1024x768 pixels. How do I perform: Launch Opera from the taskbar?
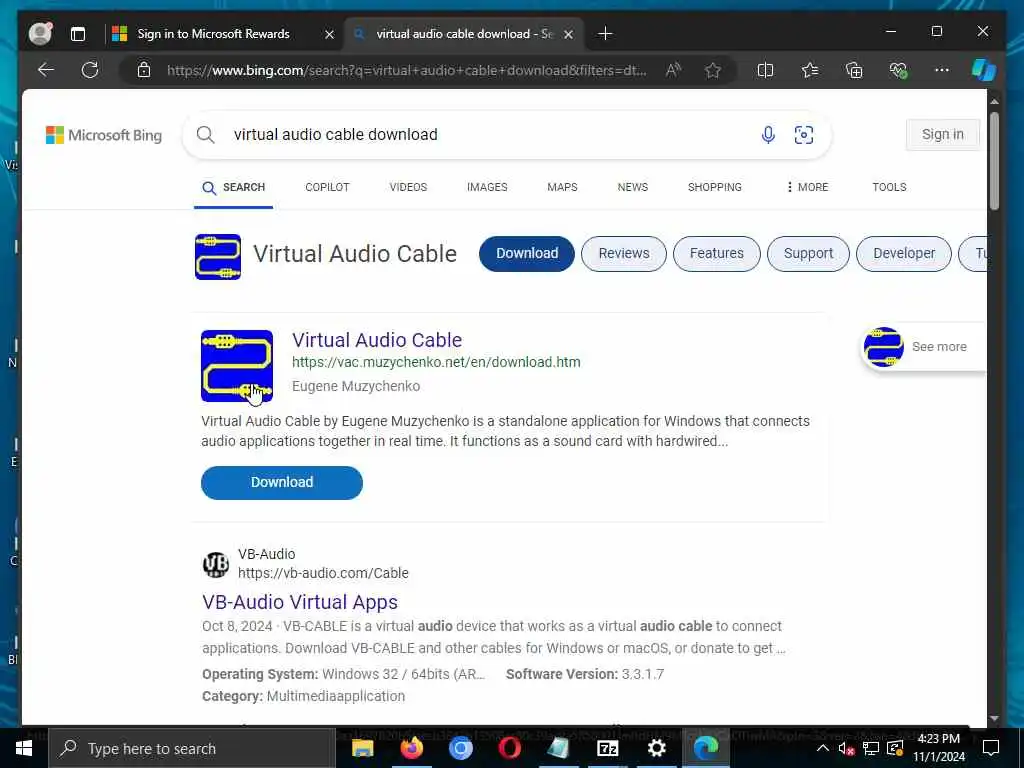point(509,748)
